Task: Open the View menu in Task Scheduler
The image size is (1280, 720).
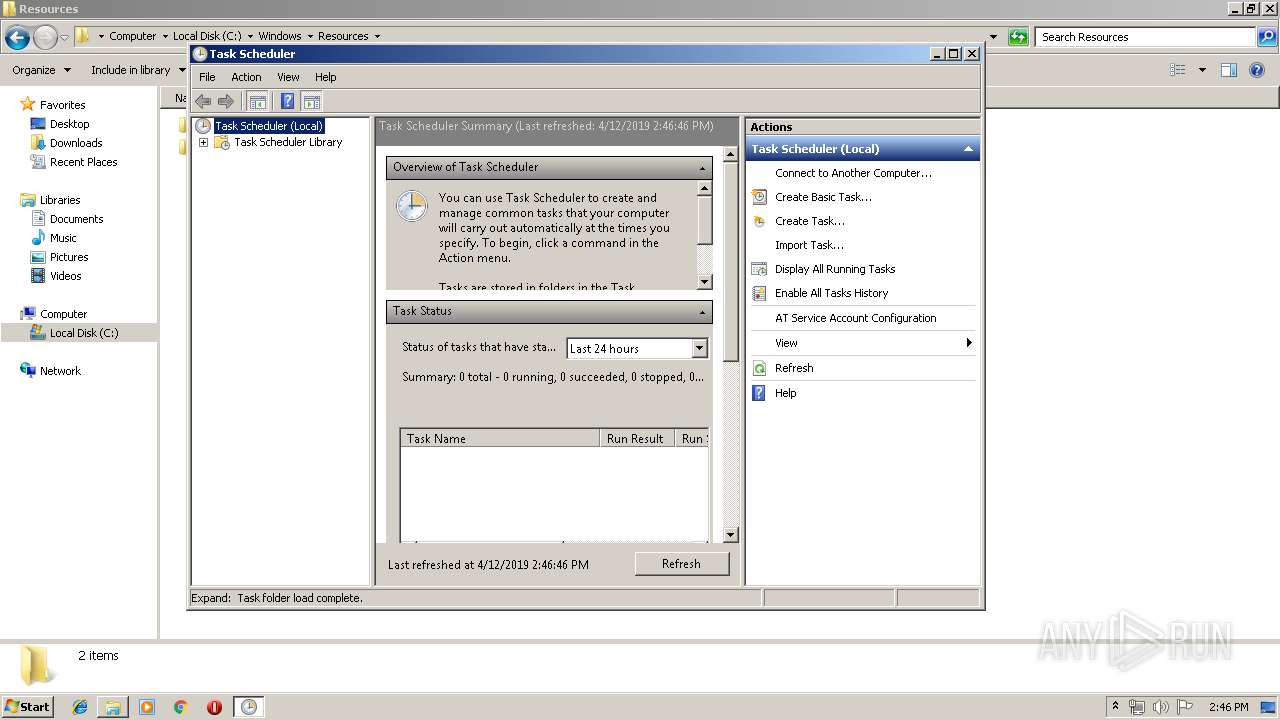Action: [288, 77]
